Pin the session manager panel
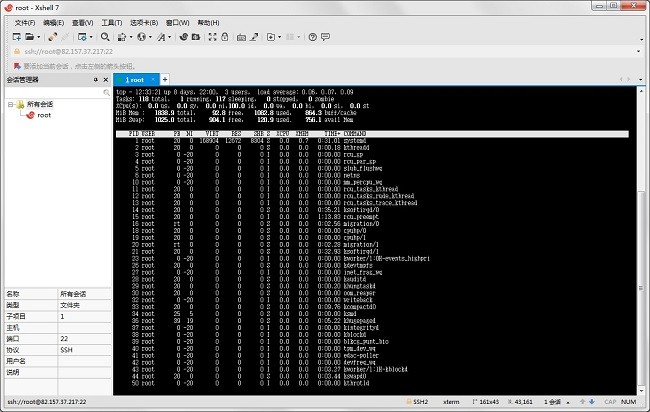Viewport: 650px width, 412px height. (95, 79)
